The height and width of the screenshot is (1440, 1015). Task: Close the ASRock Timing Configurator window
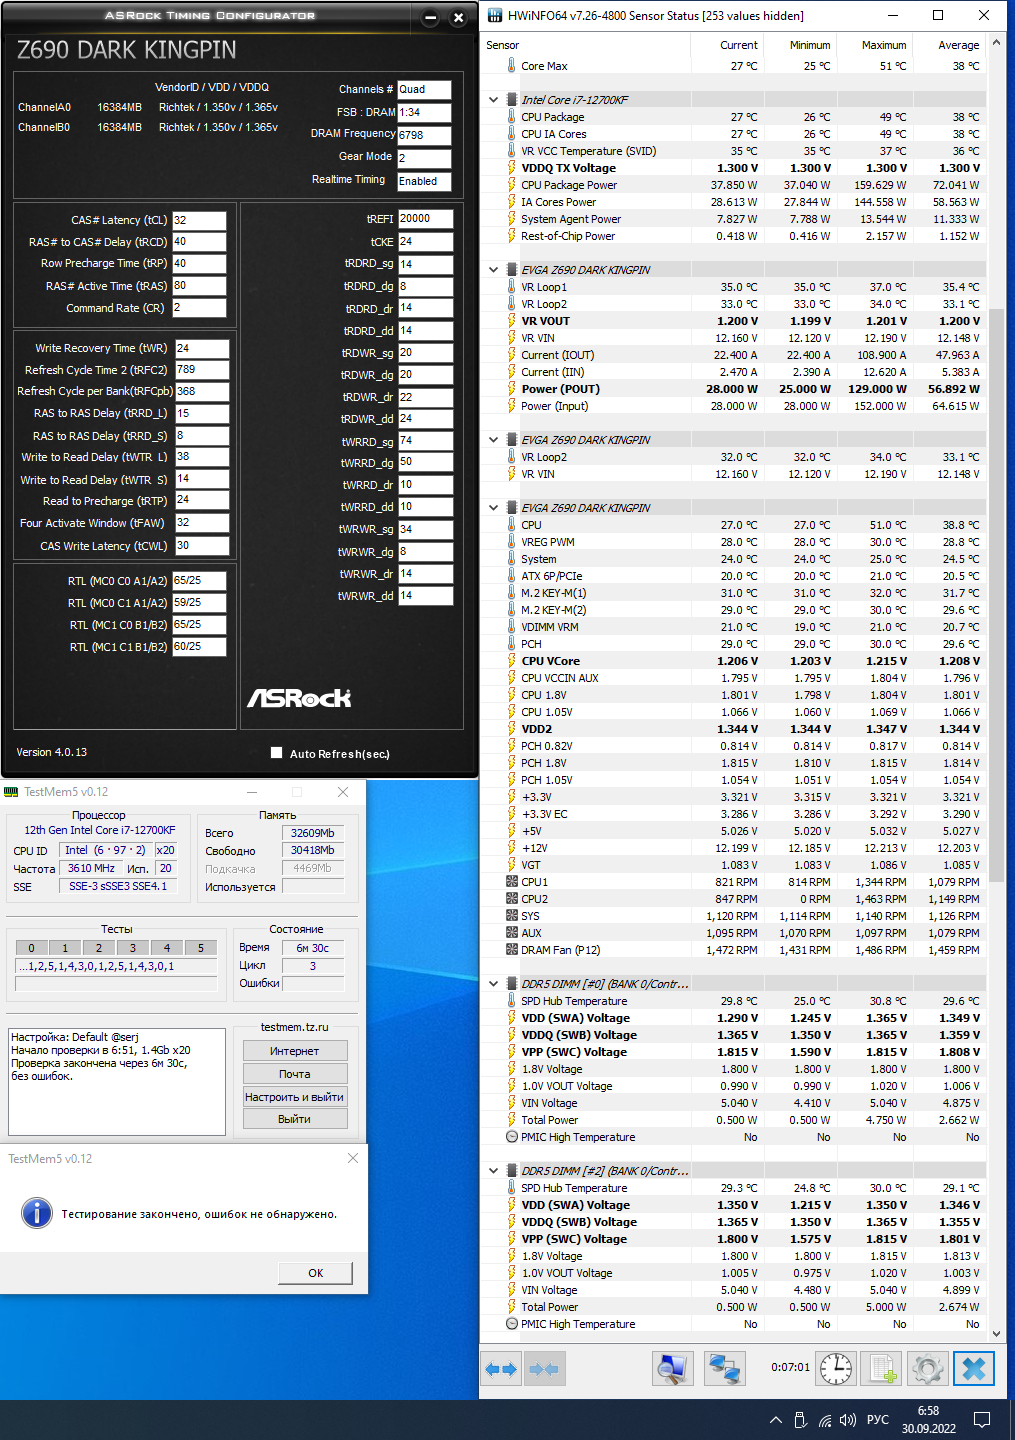point(458,18)
